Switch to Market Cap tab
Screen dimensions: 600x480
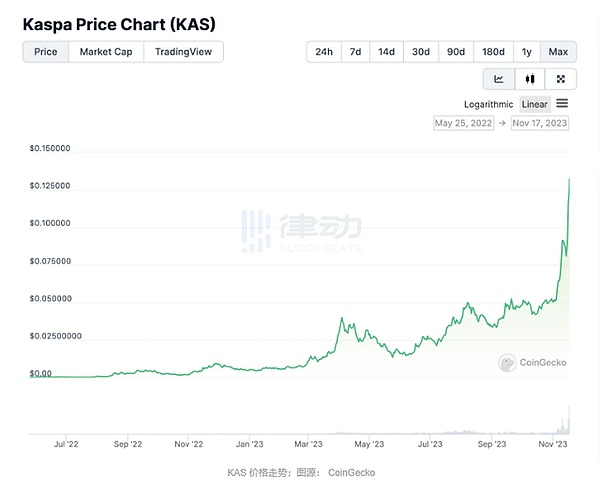[106, 52]
